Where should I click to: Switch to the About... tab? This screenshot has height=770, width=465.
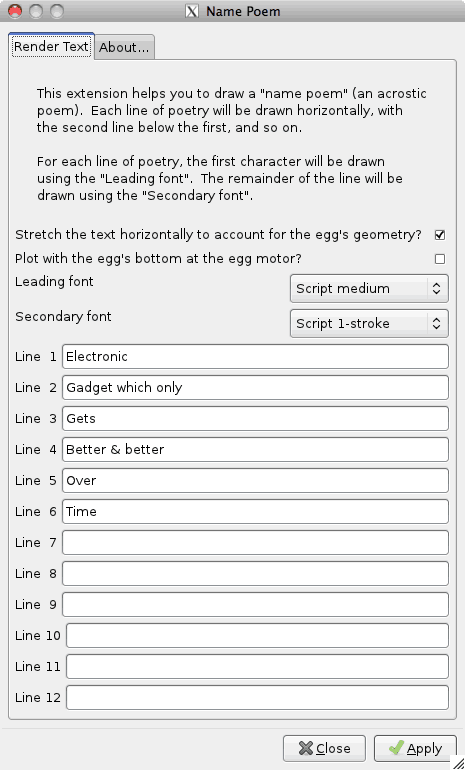point(124,47)
